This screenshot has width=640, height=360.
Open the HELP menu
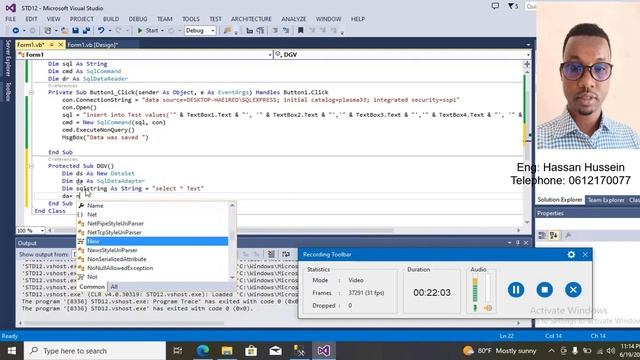click(358, 19)
